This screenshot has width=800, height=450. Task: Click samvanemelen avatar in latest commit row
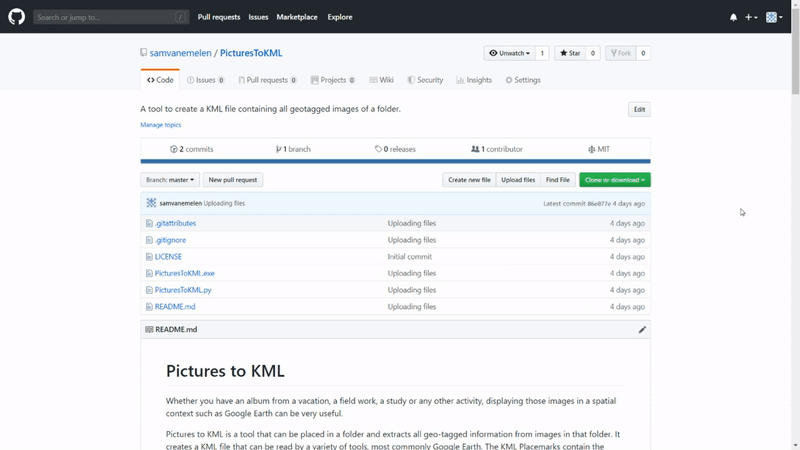(152, 203)
